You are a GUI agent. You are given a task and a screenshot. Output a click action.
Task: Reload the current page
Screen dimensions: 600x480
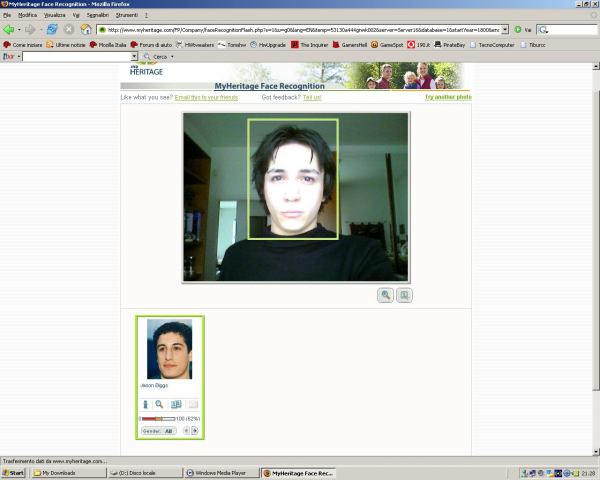tap(52, 29)
